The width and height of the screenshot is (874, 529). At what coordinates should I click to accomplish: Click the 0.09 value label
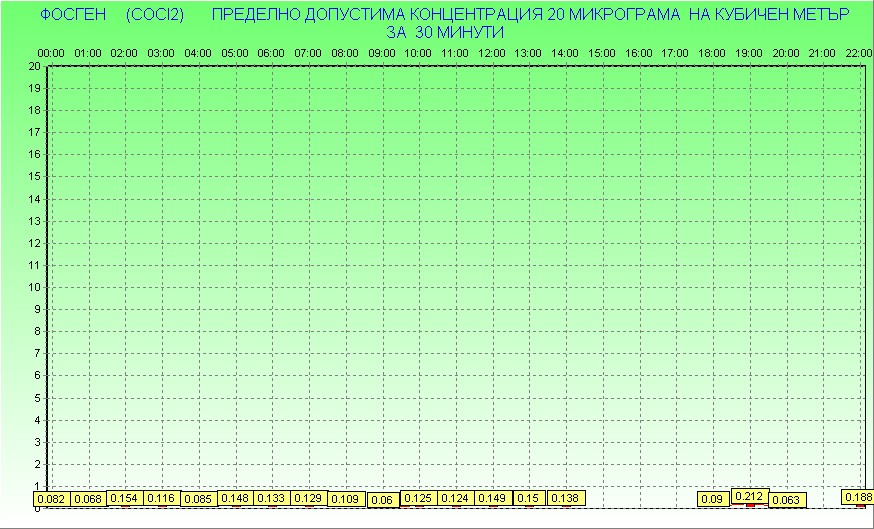point(713,499)
